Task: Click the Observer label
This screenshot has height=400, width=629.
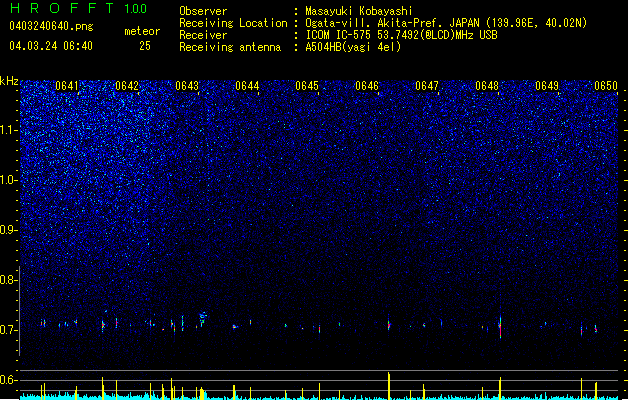Action: 203,11
